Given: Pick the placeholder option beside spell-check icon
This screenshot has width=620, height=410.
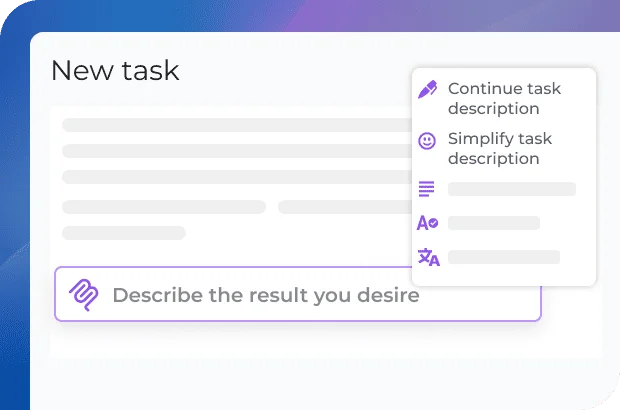Looking at the screenshot, I should (x=493, y=223).
